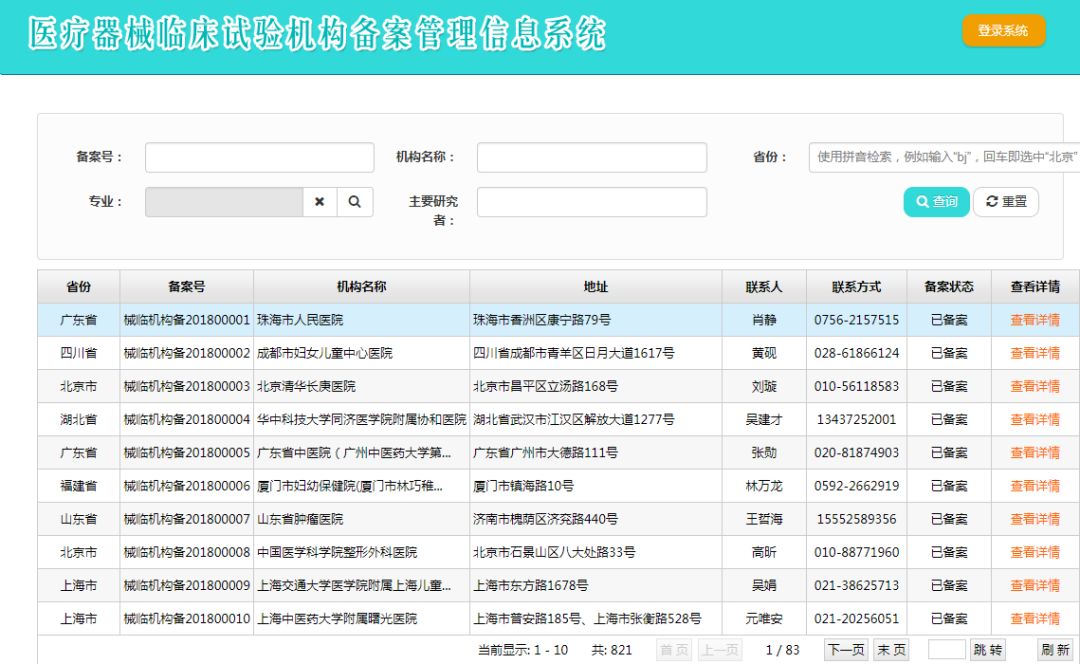Screen dimensions: 1080x664
Task: Open 查看详情 for 华中科技大学同济医学院附属协和医院
Action: [1035, 419]
